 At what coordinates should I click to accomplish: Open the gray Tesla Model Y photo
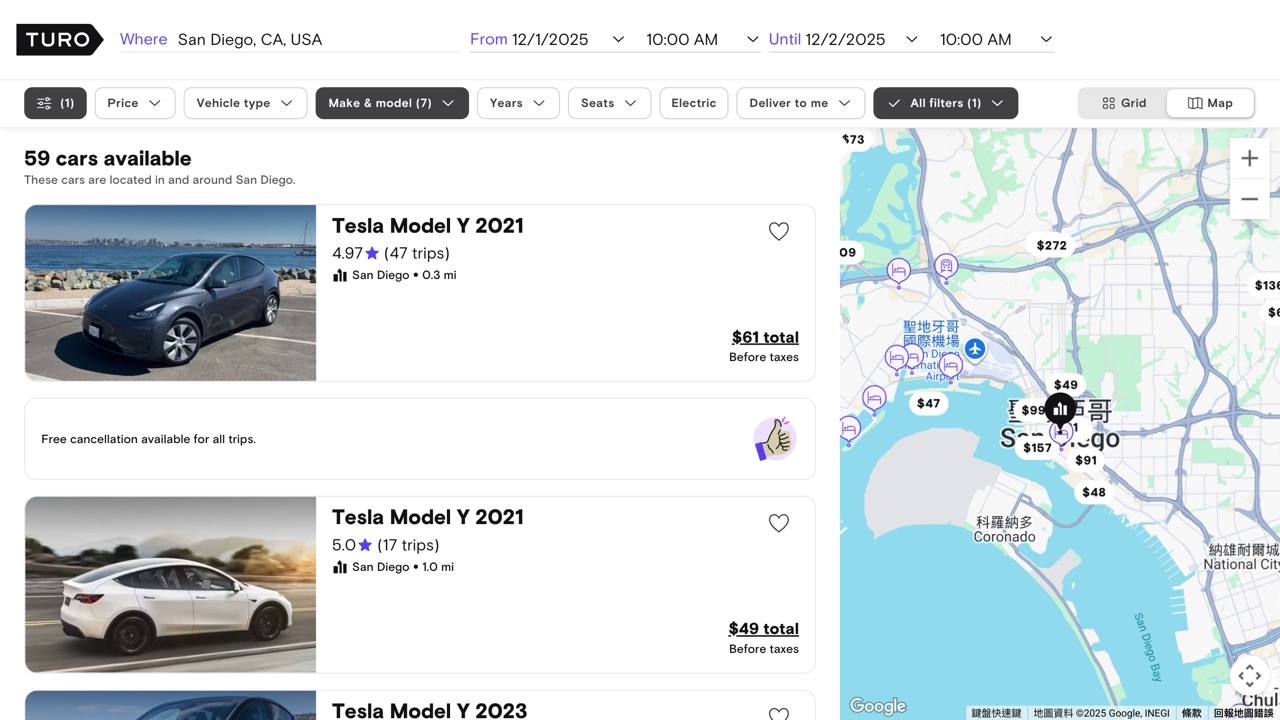point(170,293)
